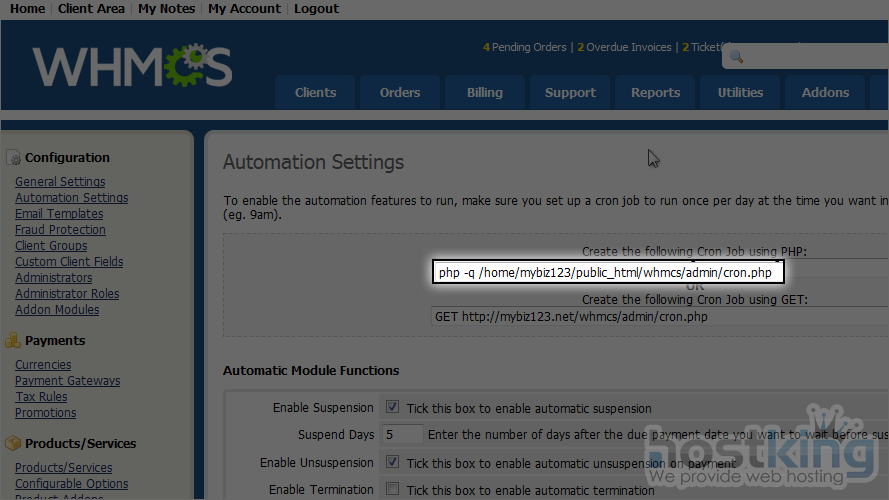This screenshot has width=889, height=500.
Task: Click the PHP cron command field
Action: [x=608, y=273]
